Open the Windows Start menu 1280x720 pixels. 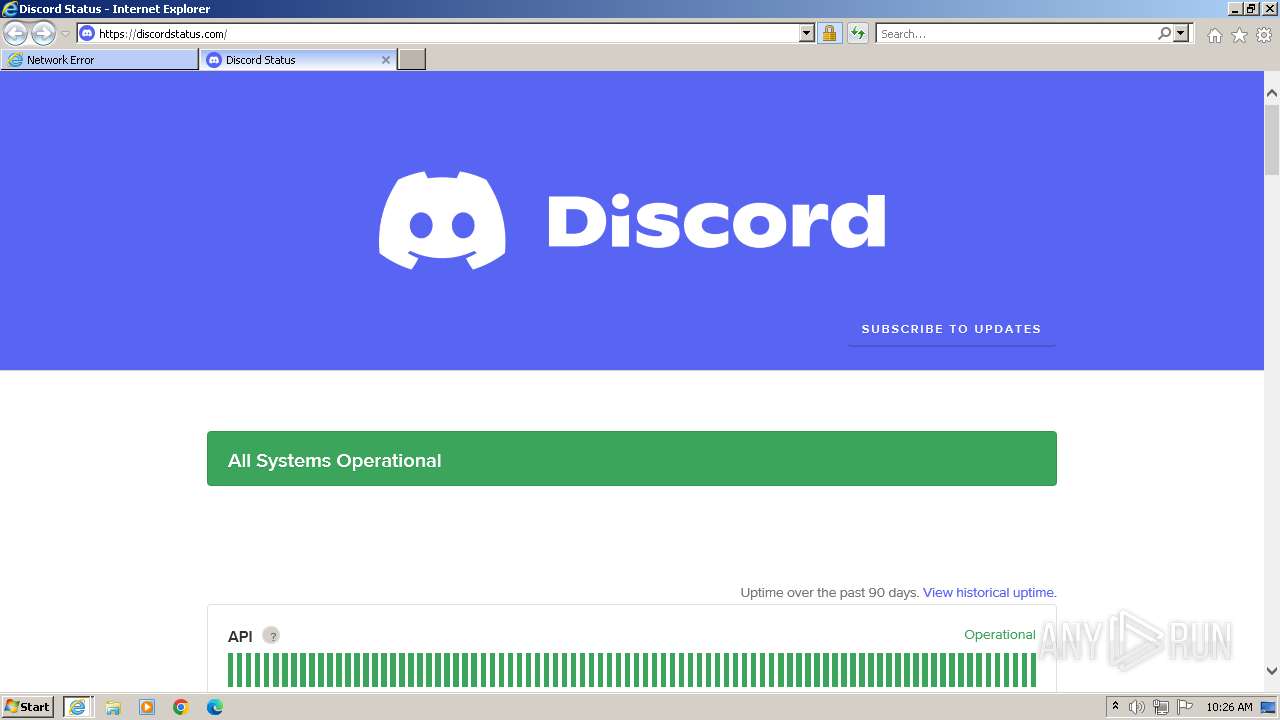pos(27,707)
